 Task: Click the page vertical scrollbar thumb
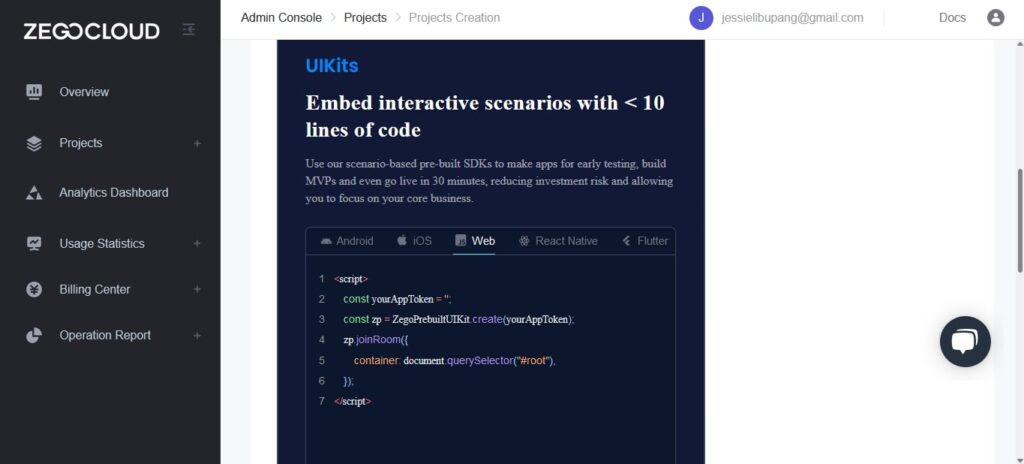pyautogui.click(x=1019, y=220)
